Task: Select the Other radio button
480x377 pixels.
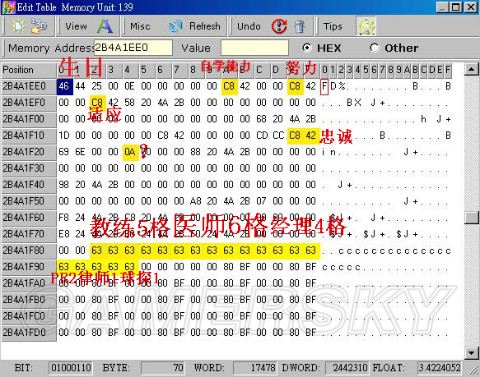Action: tap(374, 48)
